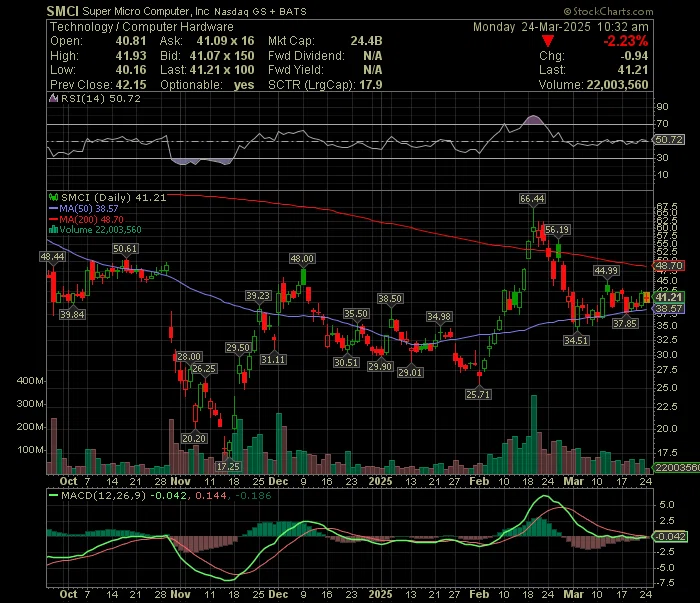Click the Optionable yes value
Screen dimensions: 700x603
(244, 85)
